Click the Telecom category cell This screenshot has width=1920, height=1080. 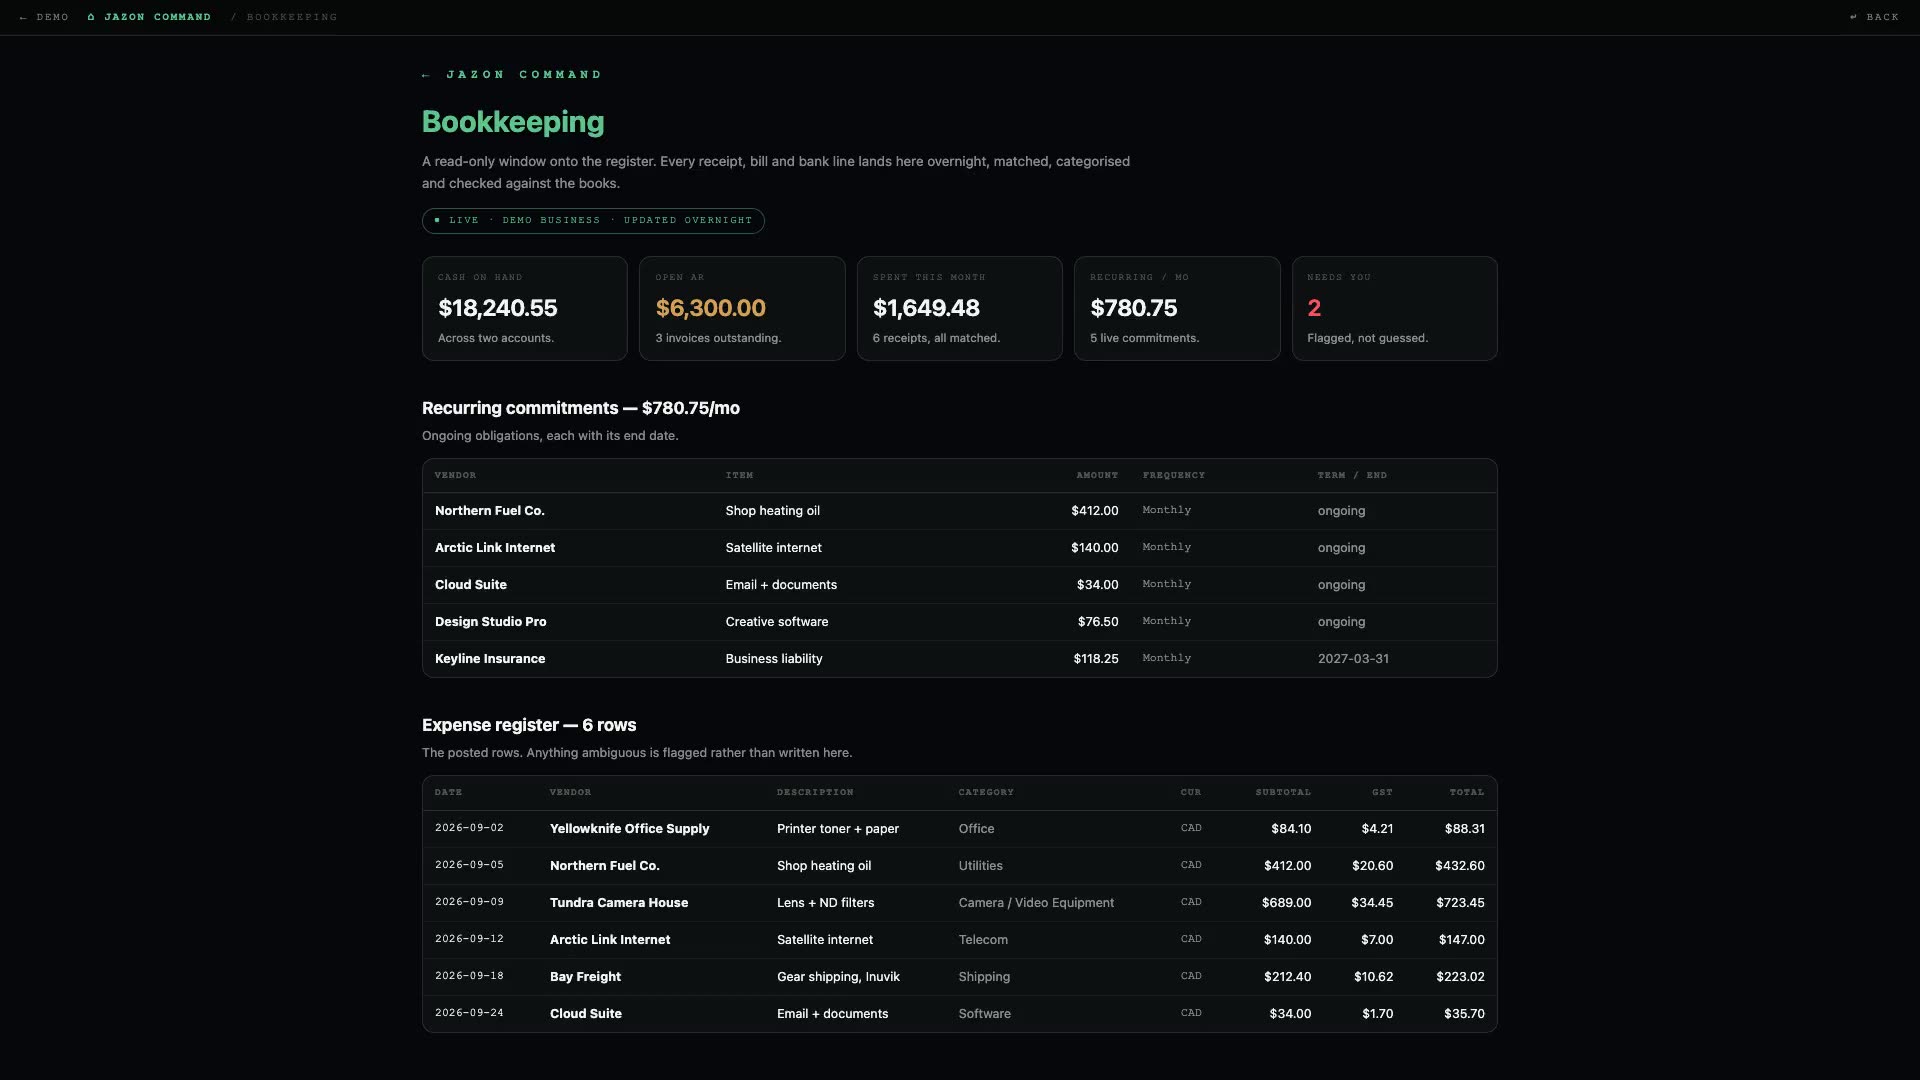click(x=983, y=940)
